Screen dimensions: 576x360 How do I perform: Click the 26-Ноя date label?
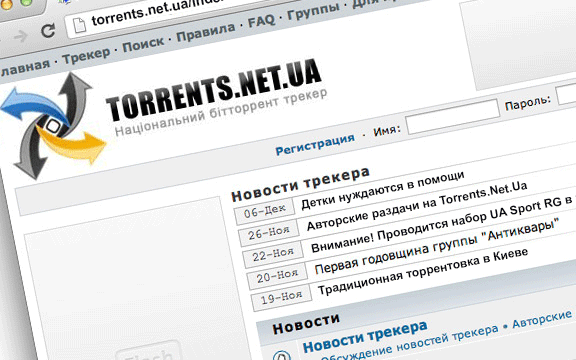pos(269,233)
